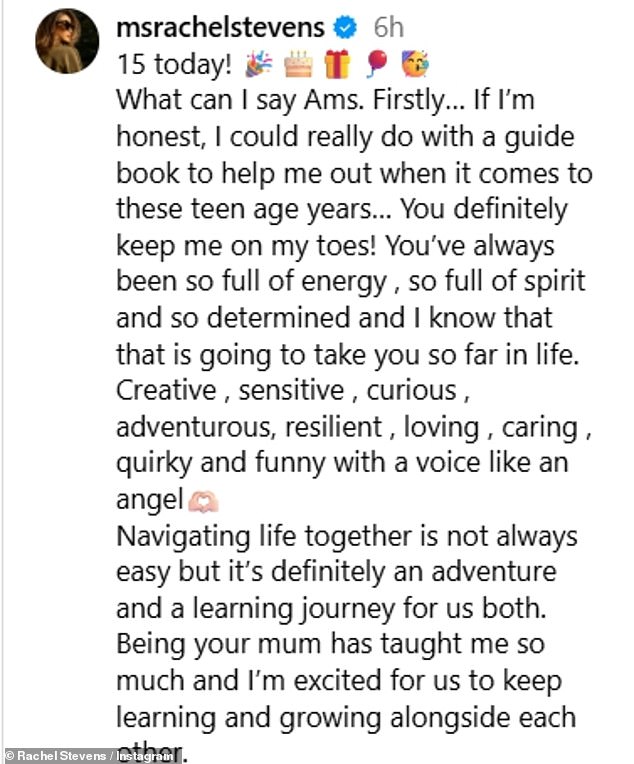Click the red balloon emoji
Viewport: 634px width, 764px height.
[x=377, y=64]
